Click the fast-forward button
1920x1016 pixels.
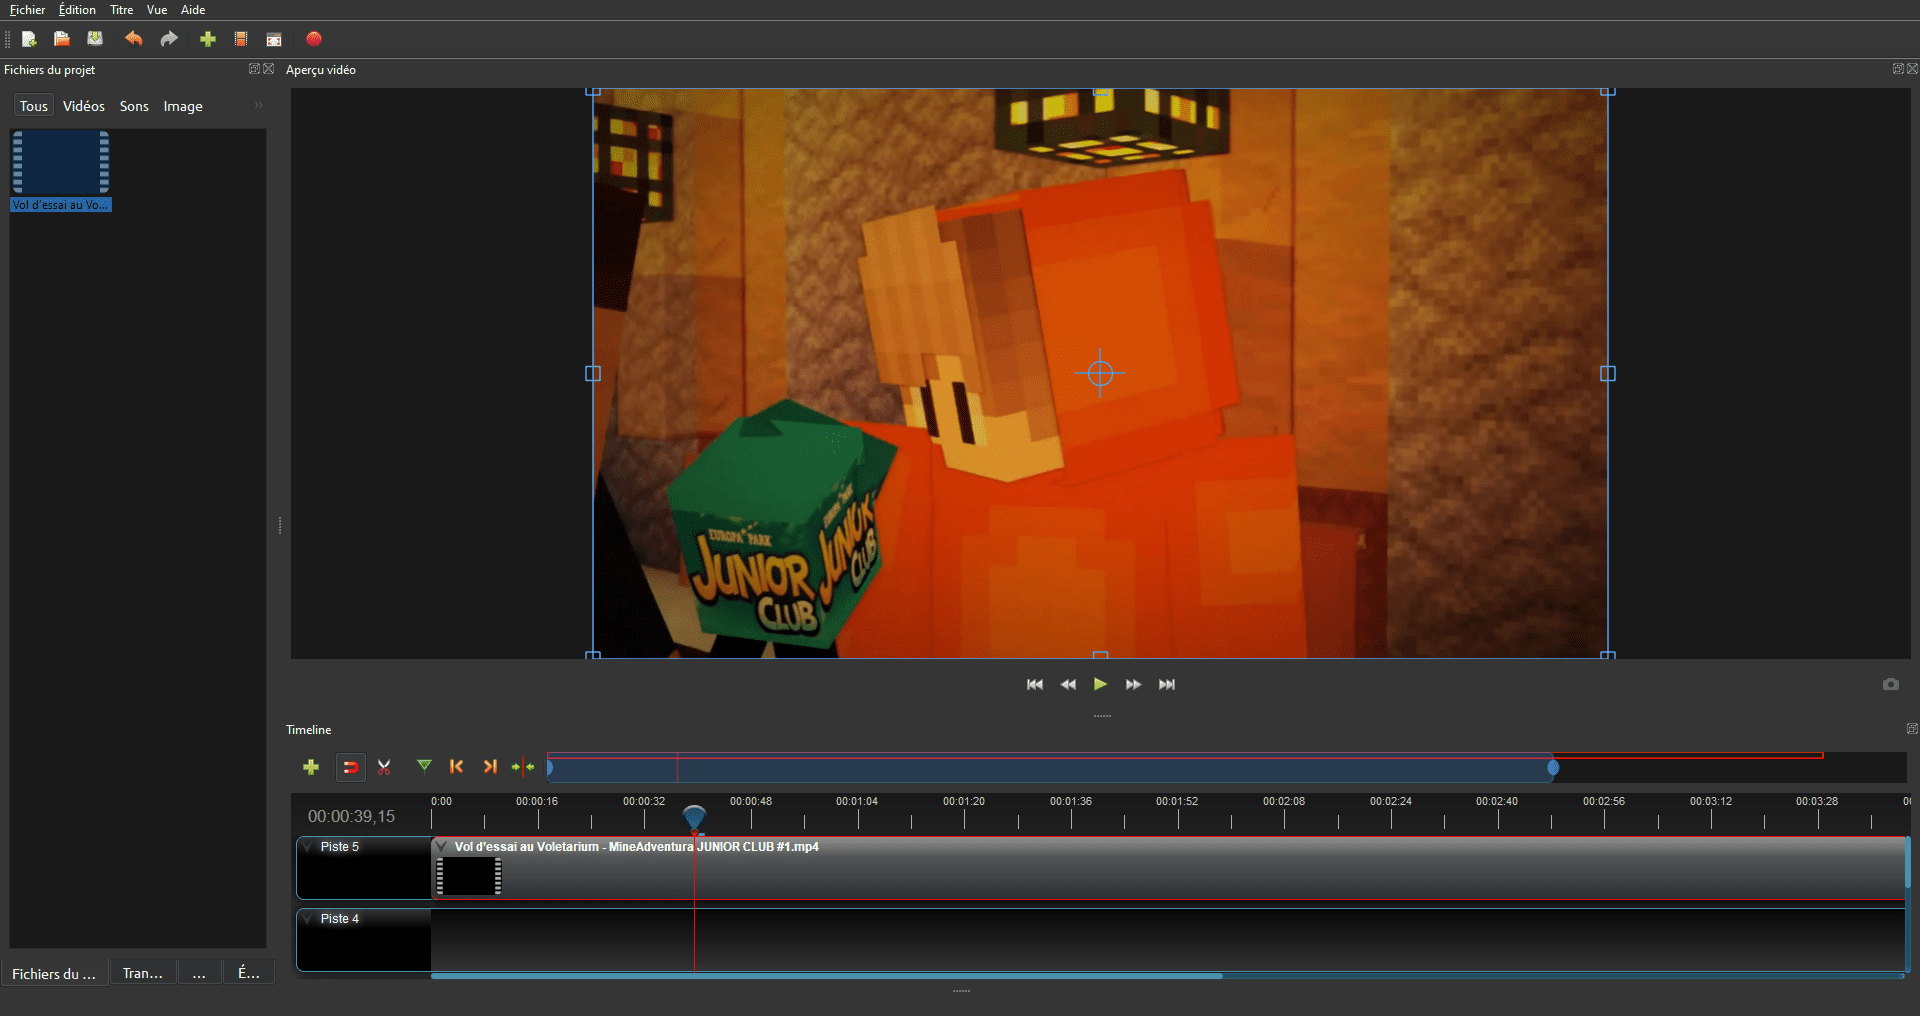(x=1133, y=684)
